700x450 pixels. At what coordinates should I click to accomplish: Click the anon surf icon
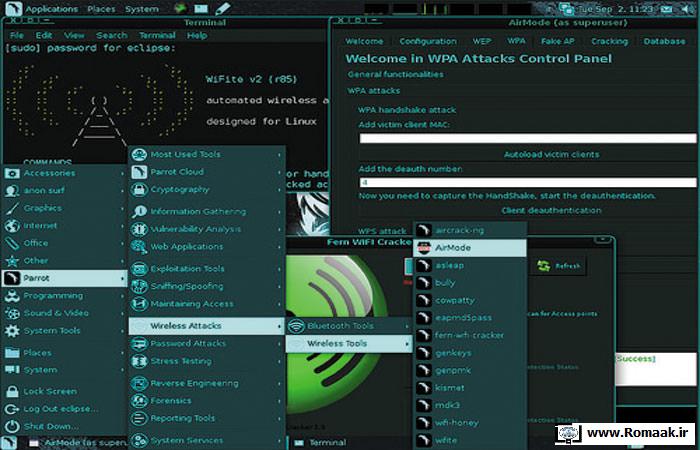coord(12,191)
